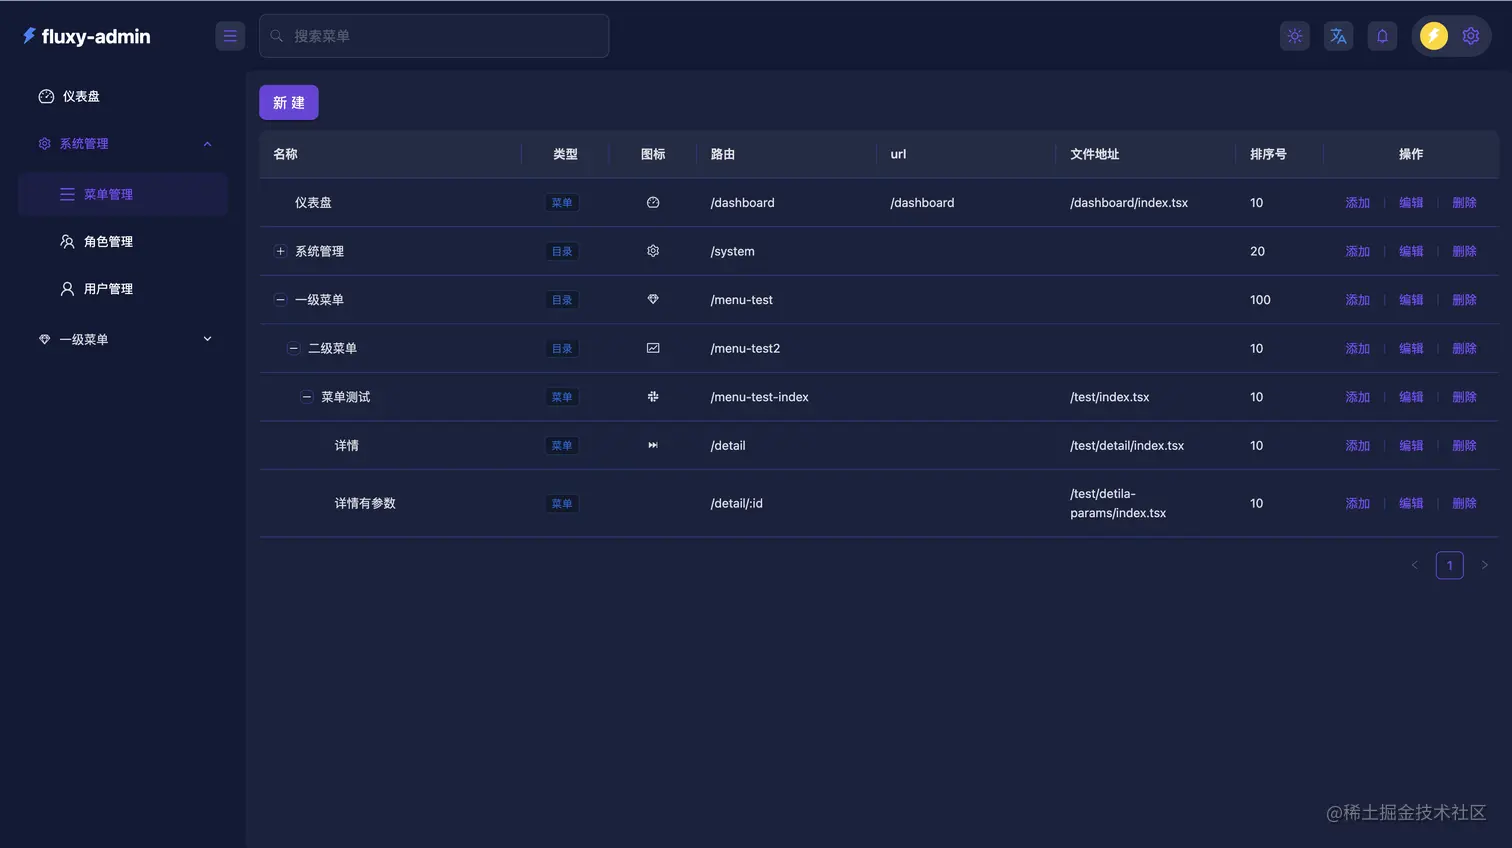Click 删除 in 仪表盘 row
This screenshot has height=848, width=1512.
click(x=1464, y=203)
